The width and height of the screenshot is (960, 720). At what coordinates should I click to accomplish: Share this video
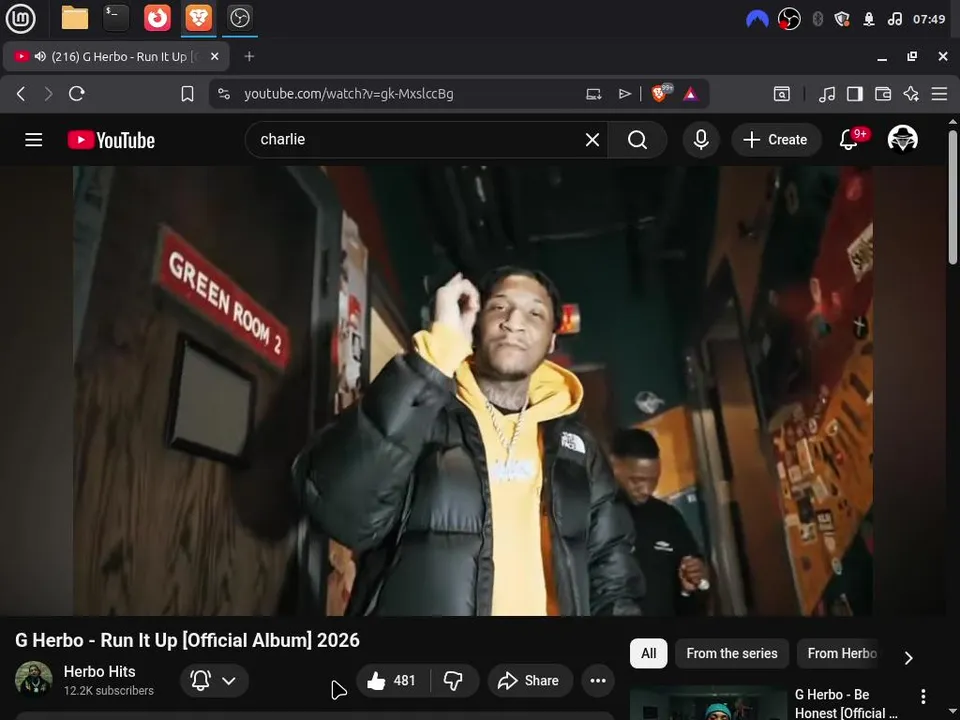pos(530,680)
